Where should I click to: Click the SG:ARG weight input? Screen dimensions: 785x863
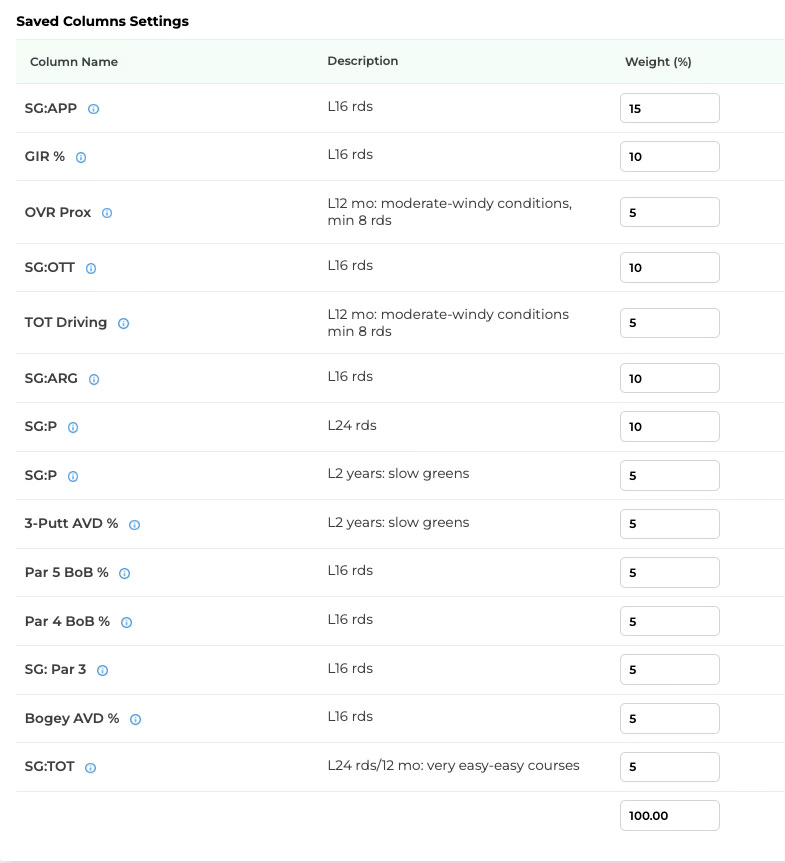point(669,378)
